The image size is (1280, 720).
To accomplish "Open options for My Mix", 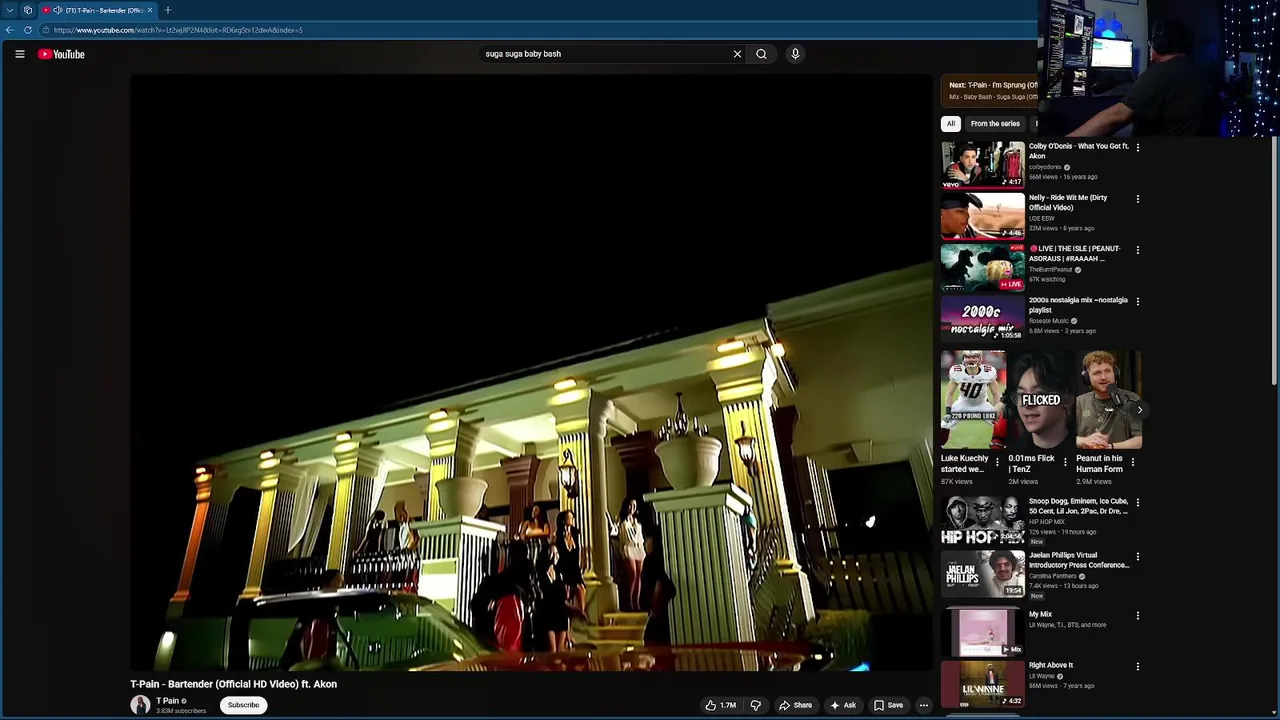I will [x=1137, y=616].
